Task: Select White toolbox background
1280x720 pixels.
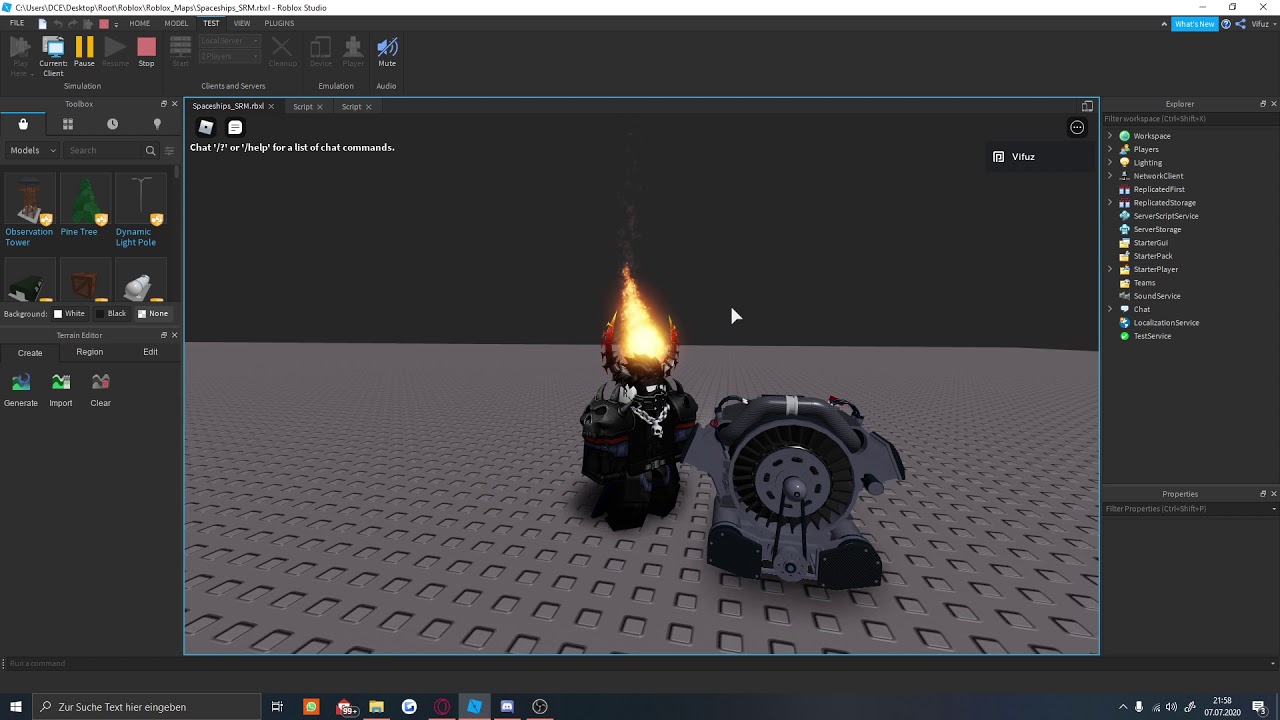Action: 69,314
